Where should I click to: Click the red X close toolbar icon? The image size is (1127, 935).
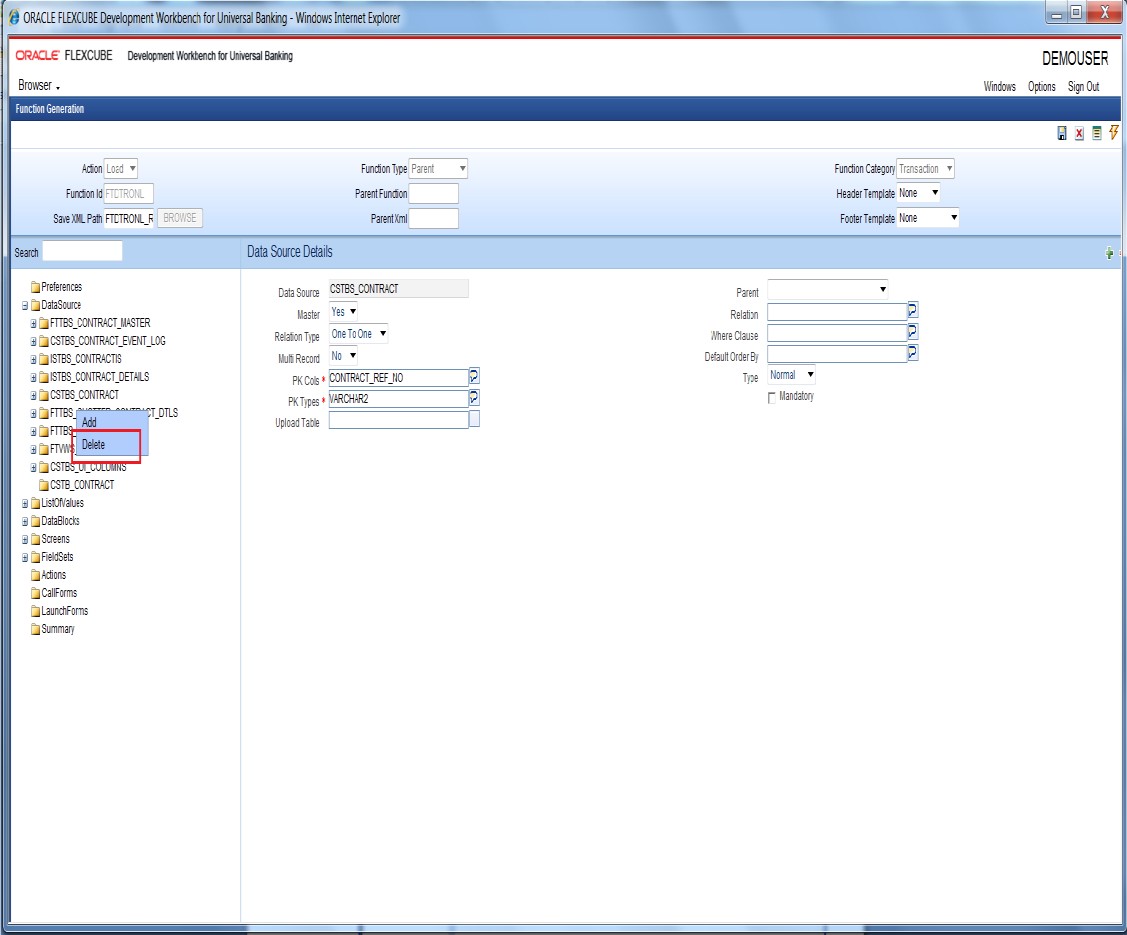1080,134
